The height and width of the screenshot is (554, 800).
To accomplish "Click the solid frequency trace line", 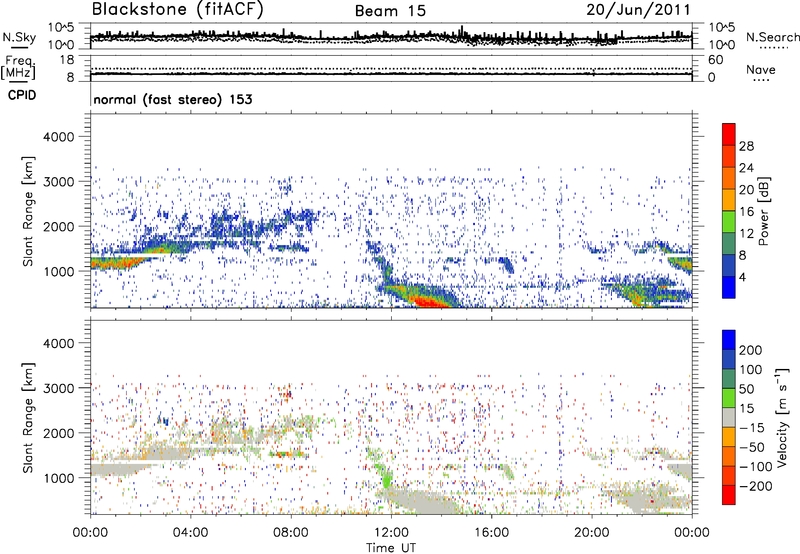I will 391,74.
